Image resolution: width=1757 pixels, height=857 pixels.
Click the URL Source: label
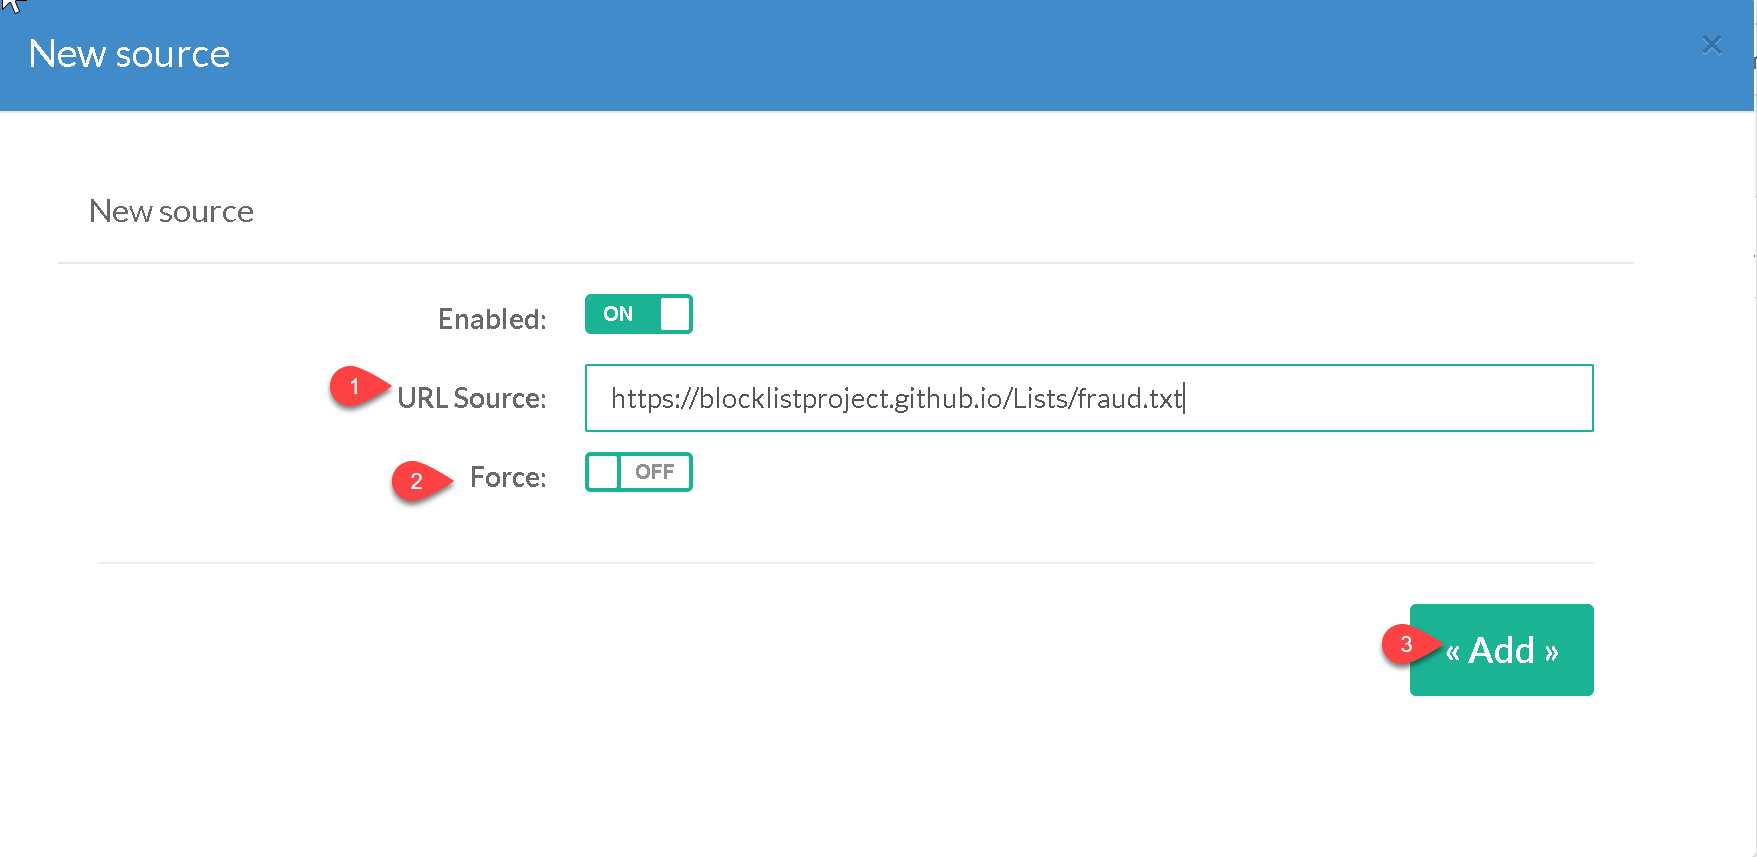[471, 398]
